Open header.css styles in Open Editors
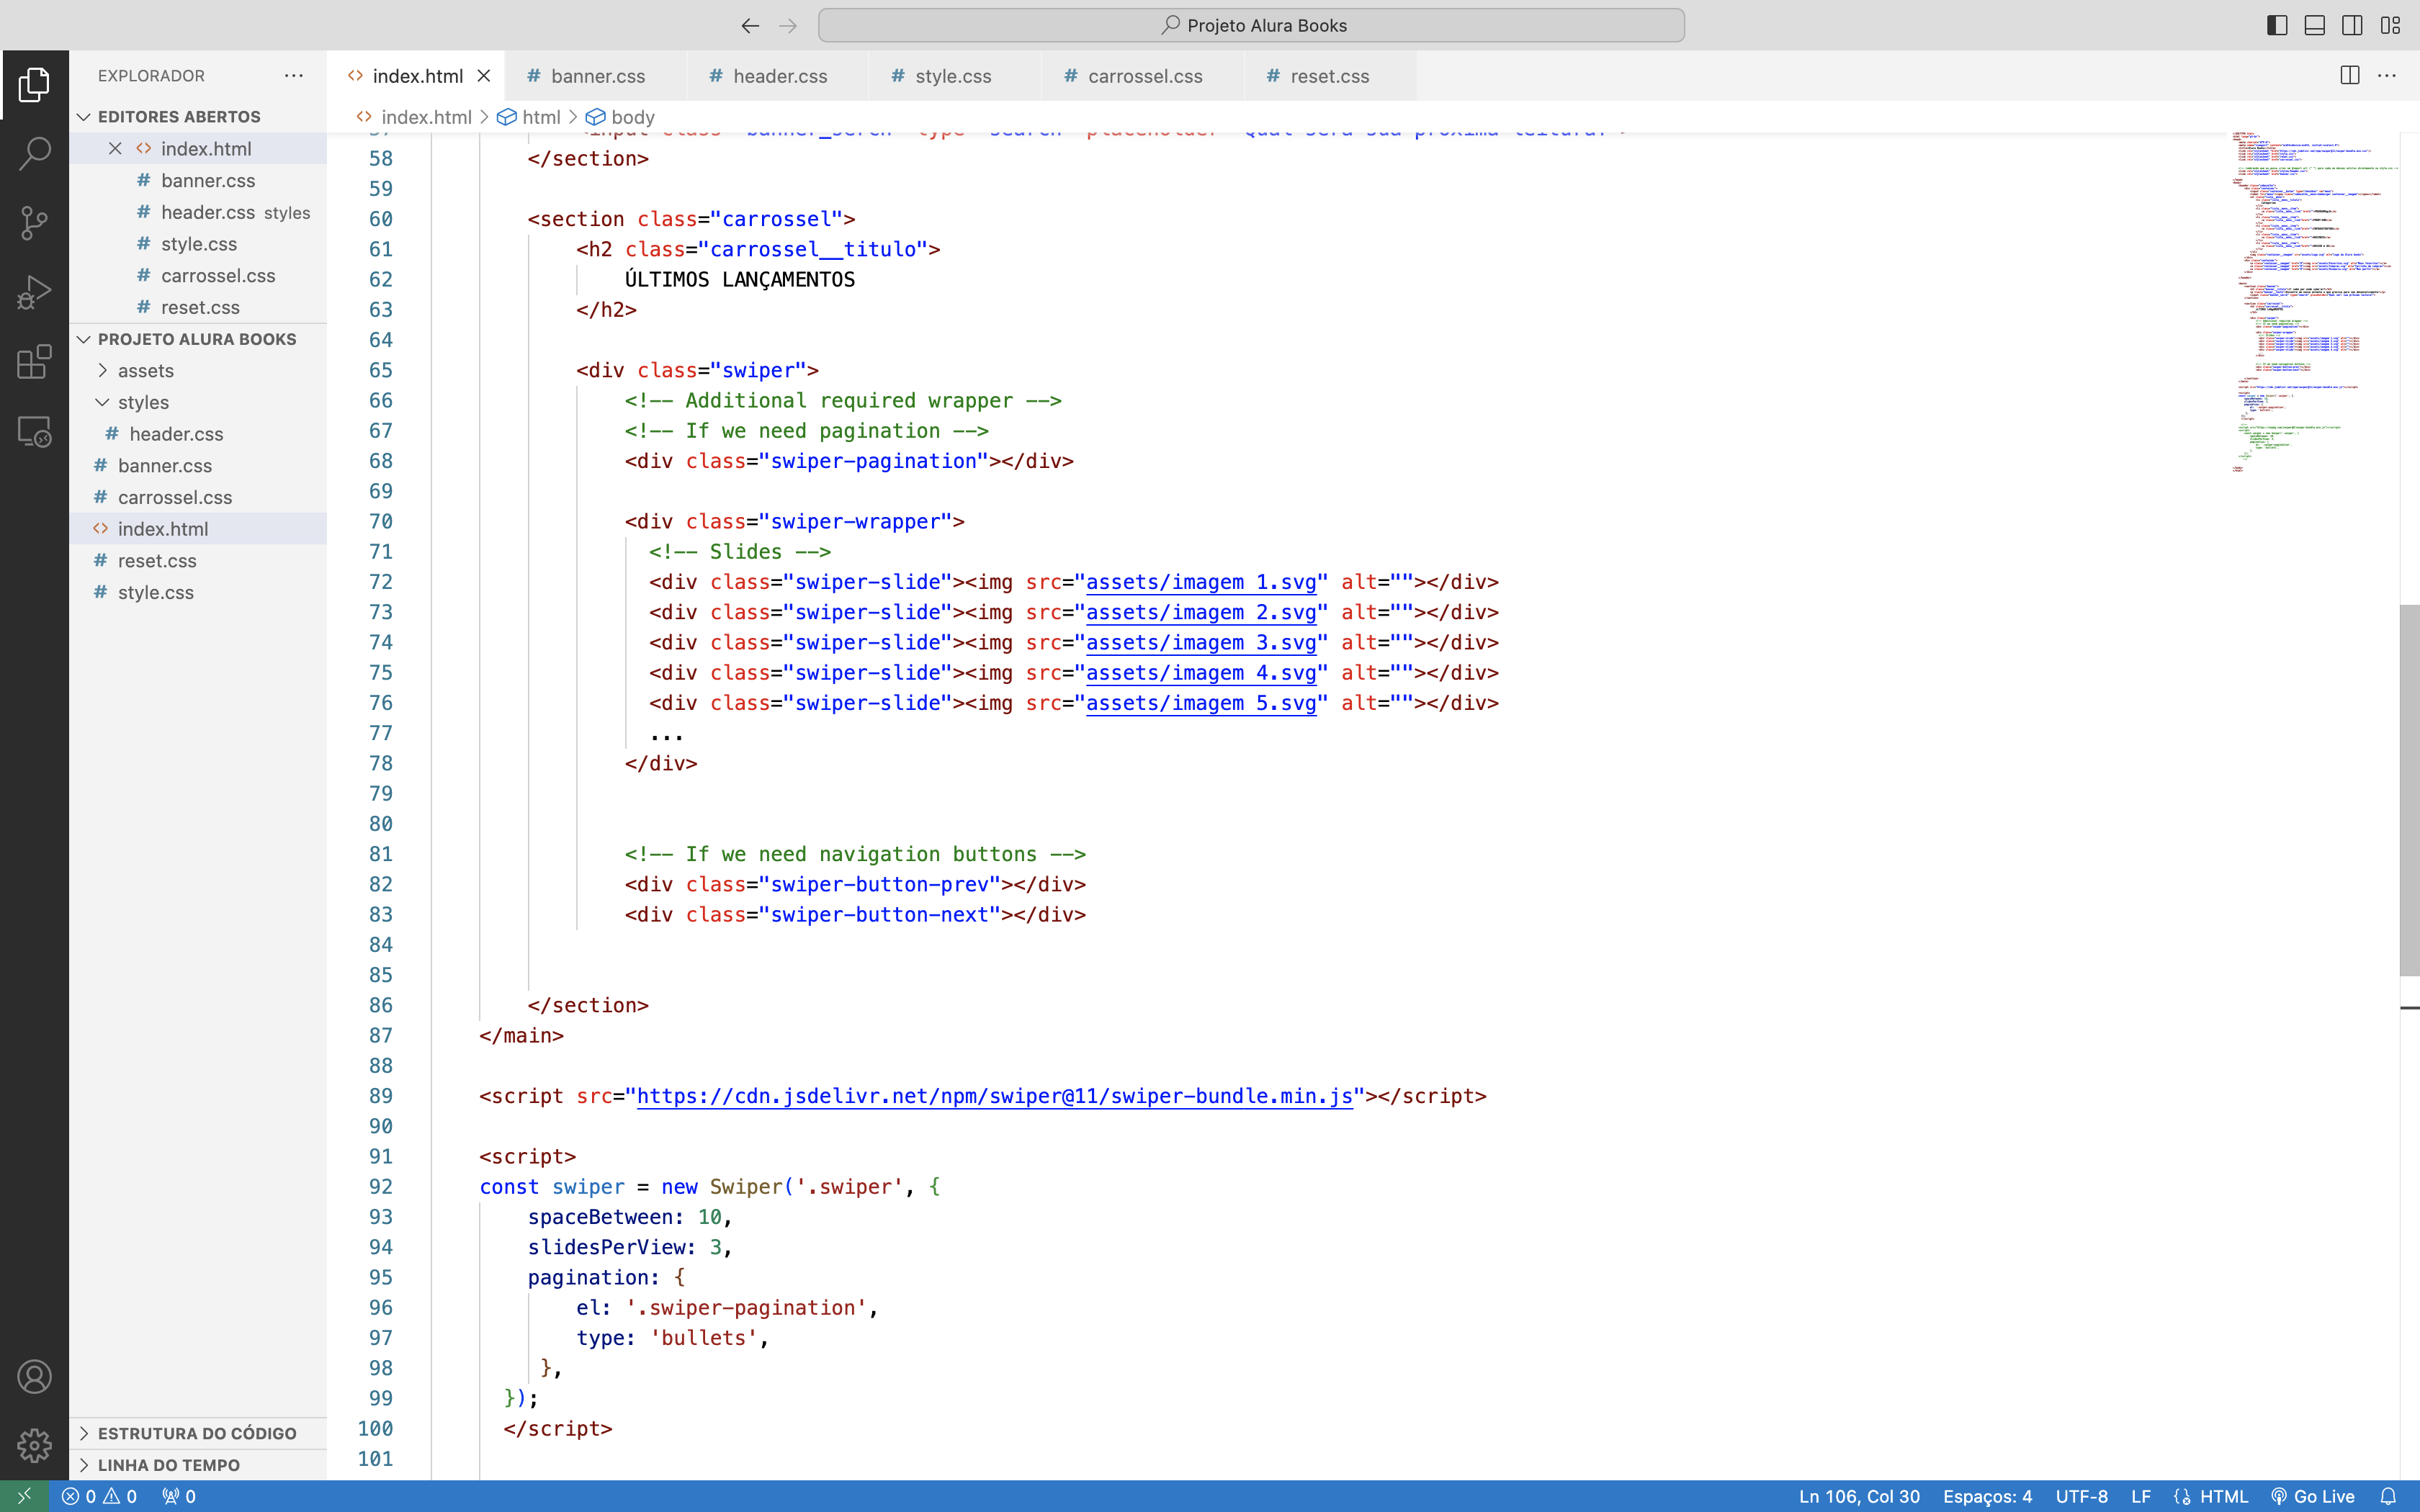This screenshot has width=2420, height=1512. [x=198, y=213]
